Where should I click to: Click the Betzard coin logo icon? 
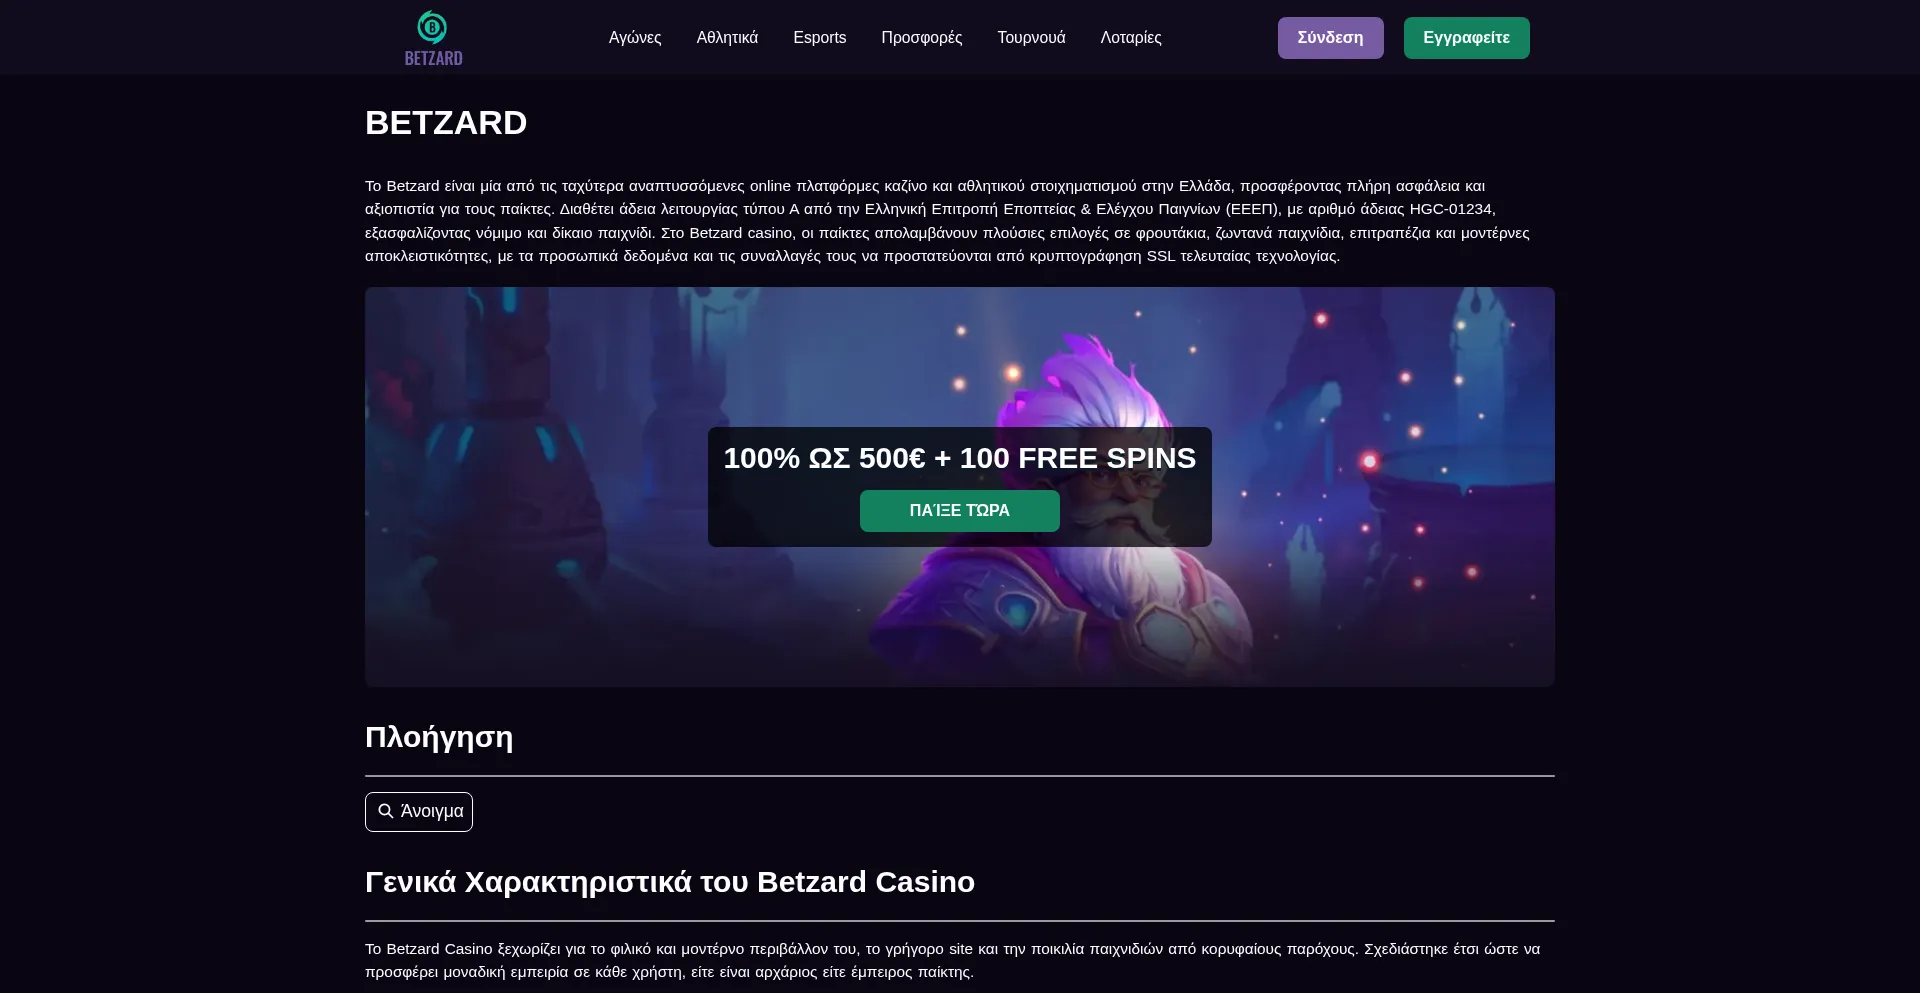(432, 27)
